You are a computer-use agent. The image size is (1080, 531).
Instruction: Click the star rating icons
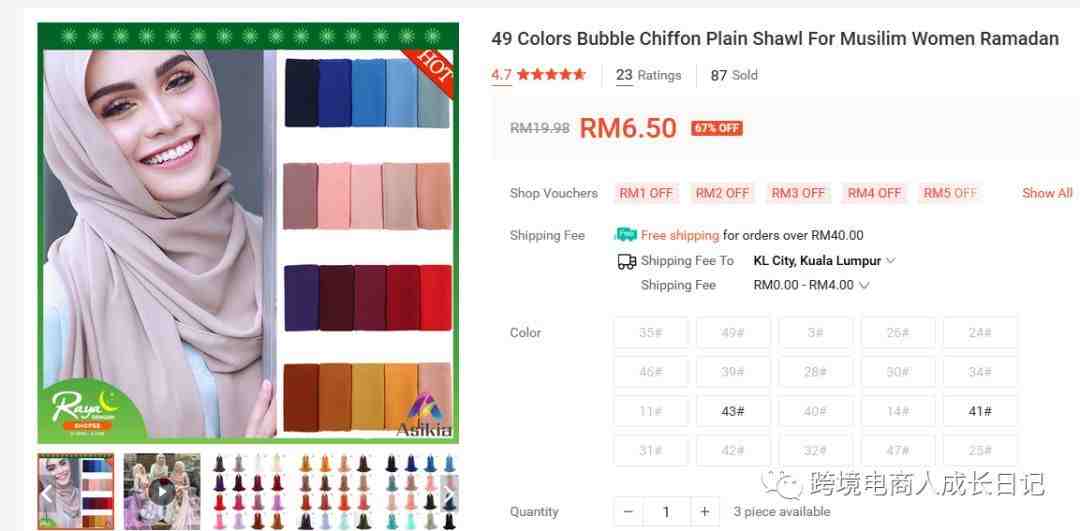tap(551, 74)
